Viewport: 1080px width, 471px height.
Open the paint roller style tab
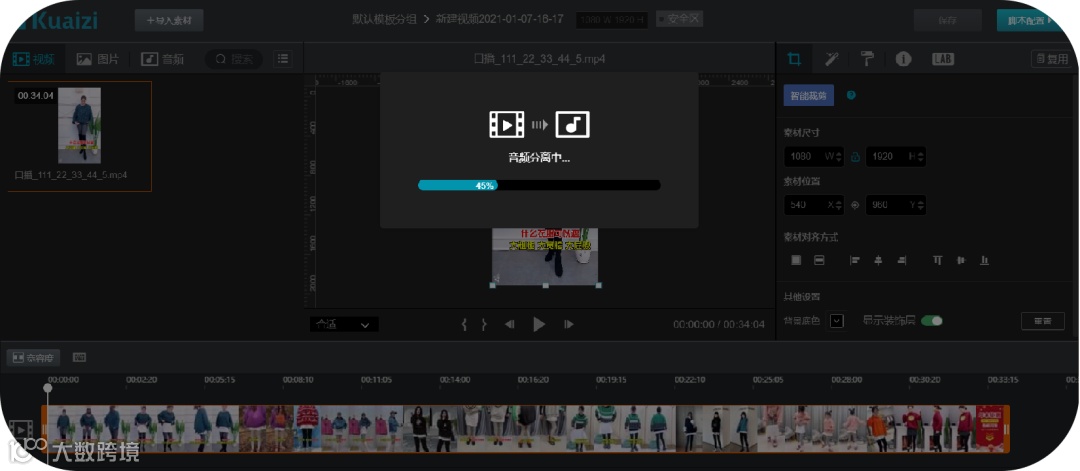[867, 59]
